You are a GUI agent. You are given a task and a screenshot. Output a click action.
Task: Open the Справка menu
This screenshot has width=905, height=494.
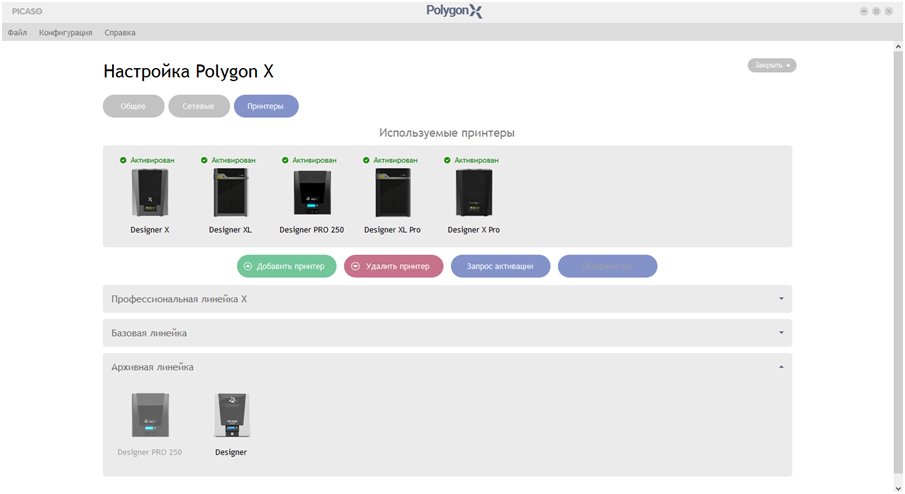coord(120,32)
